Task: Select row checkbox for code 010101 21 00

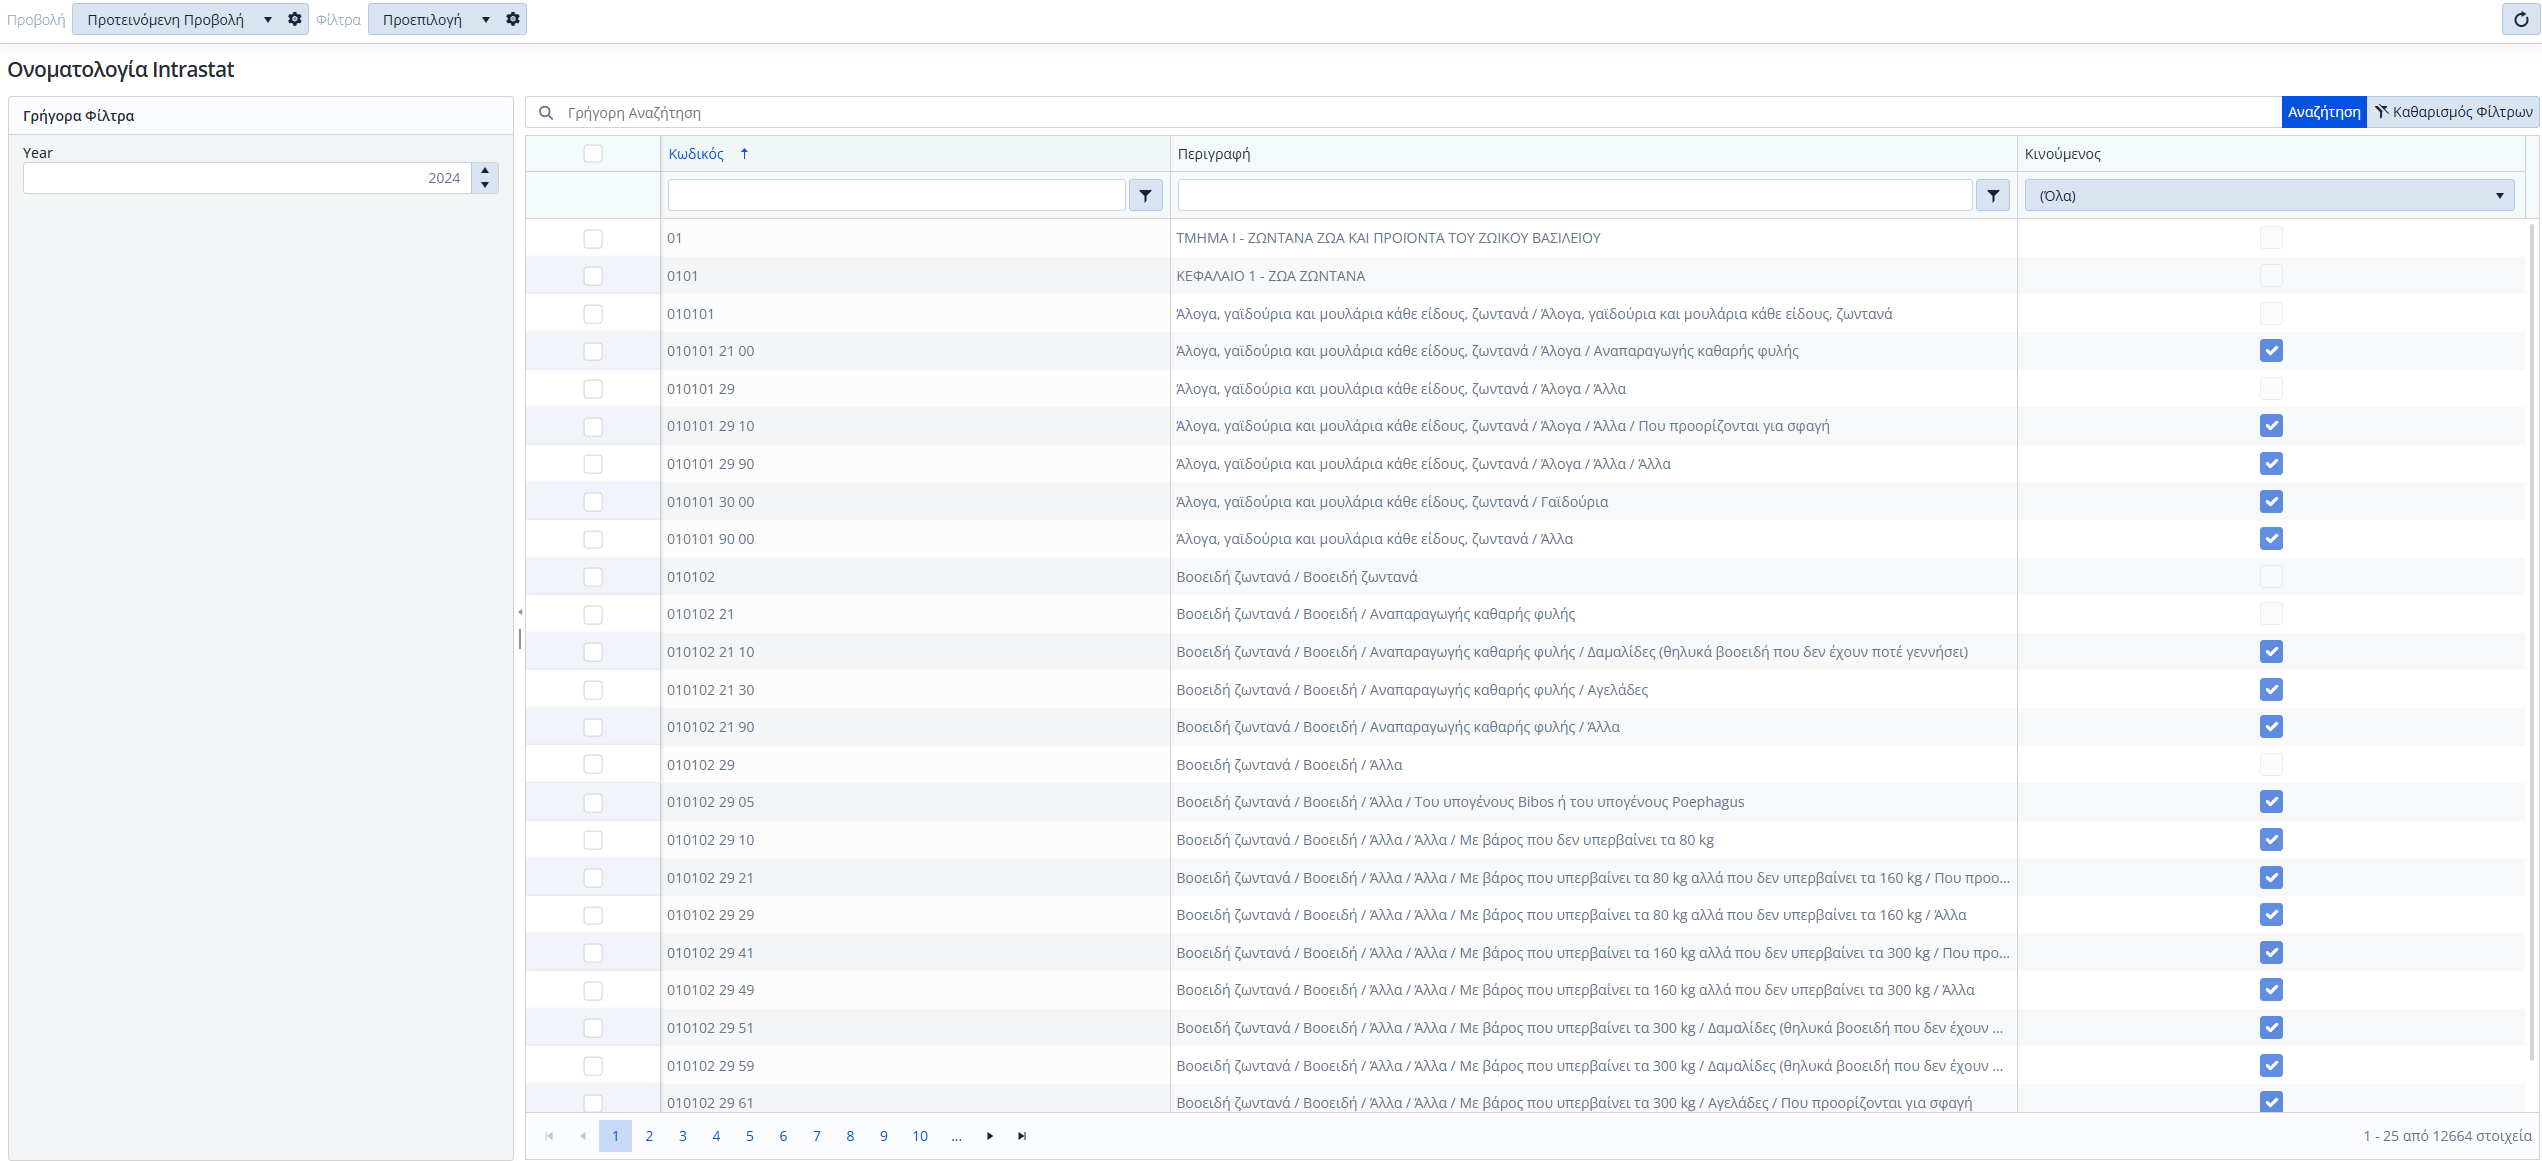Action: (593, 351)
